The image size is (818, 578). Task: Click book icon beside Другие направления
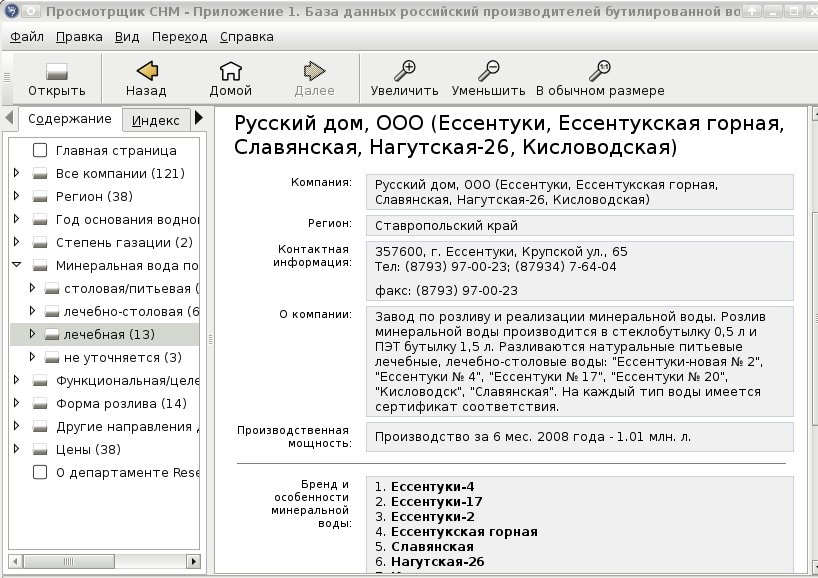click(x=40, y=426)
